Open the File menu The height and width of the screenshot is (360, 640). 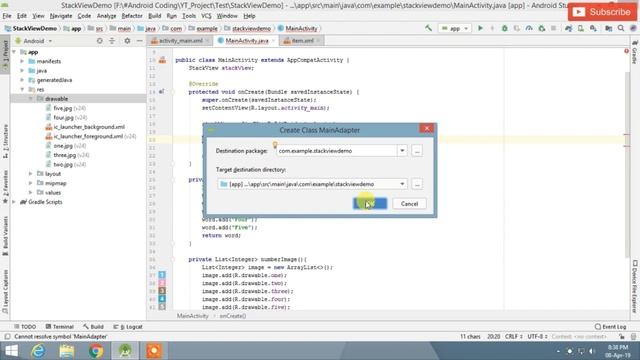[x=7, y=16]
